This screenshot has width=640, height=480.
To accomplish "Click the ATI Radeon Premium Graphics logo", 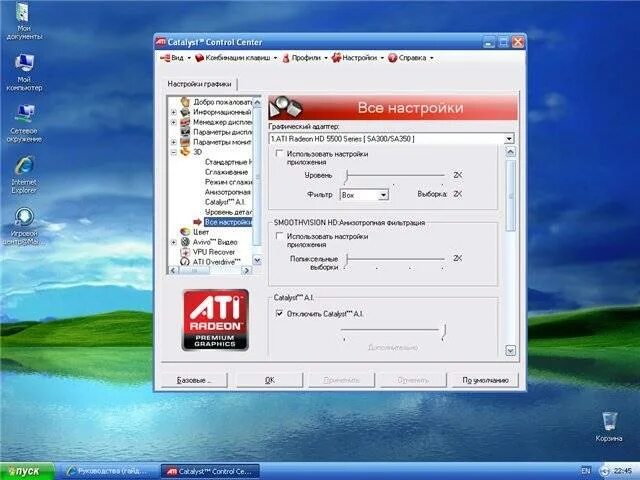I will [215, 320].
